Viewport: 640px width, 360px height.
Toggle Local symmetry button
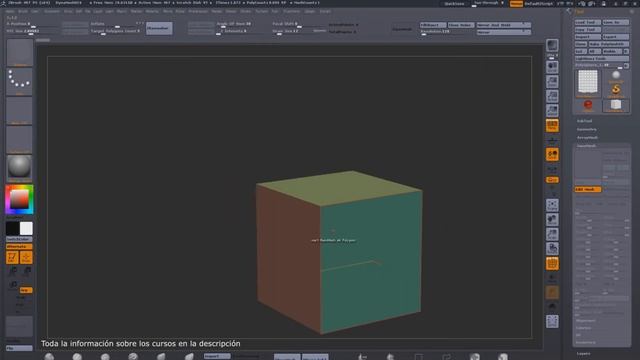tap(552, 154)
